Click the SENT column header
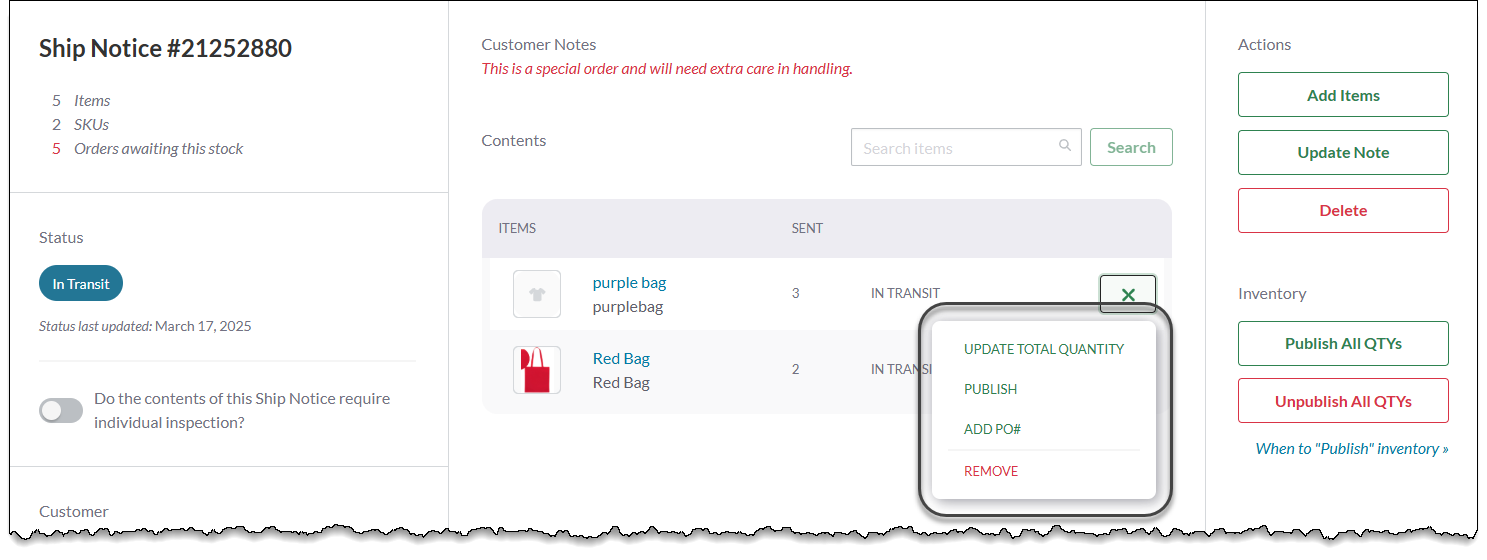Image resolution: width=1487 pixels, height=560 pixels. [807, 228]
